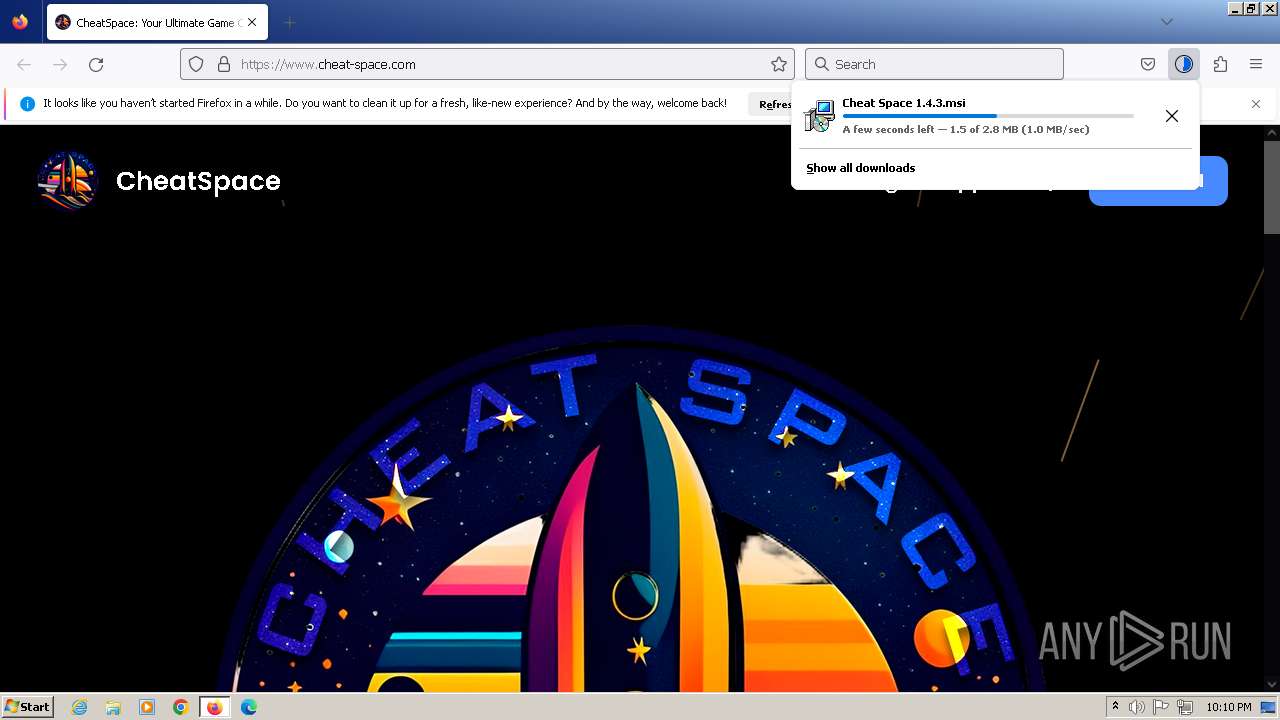1280x720 pixels.
Task: Open Action Center flag icon
Action: tap(1161, 707)
